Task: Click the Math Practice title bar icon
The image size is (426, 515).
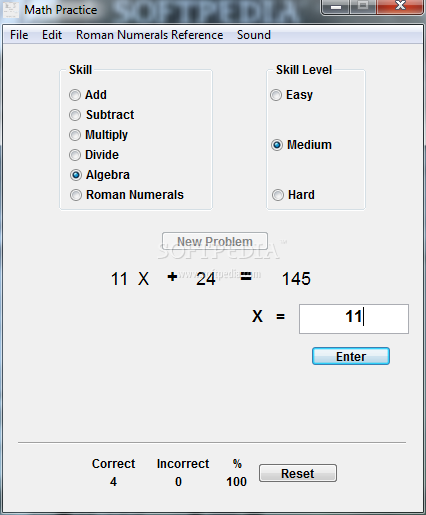Action: 11,10
